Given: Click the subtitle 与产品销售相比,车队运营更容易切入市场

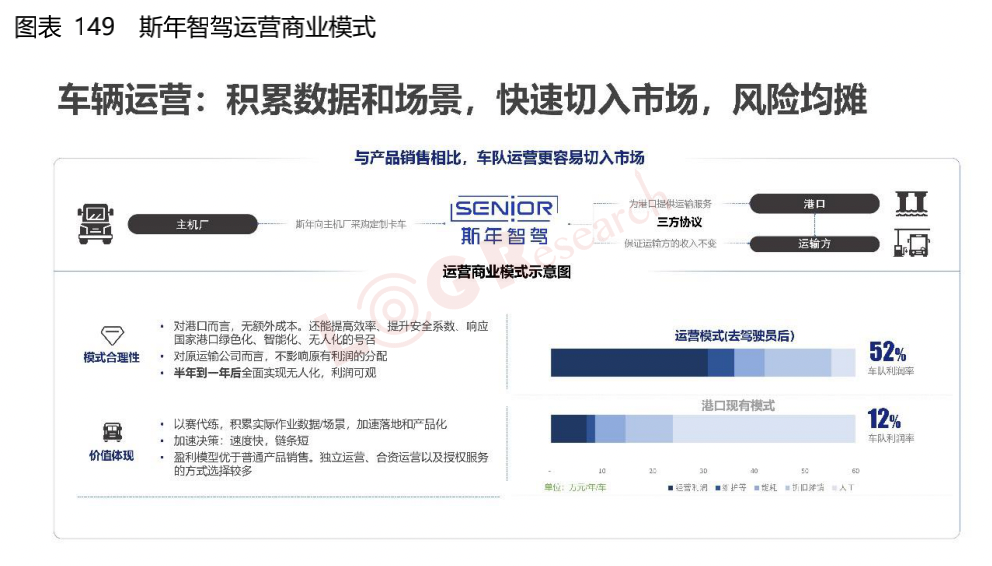Looking at the screenshot, I should point(499,157).
